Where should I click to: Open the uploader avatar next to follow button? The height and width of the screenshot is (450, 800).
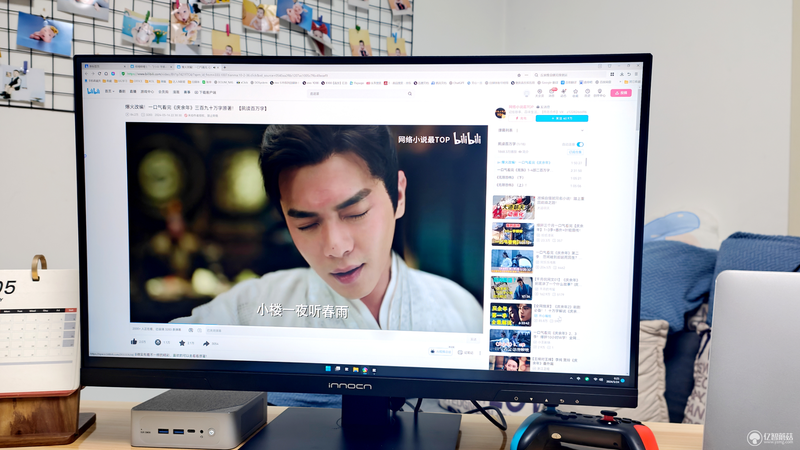click(500, 113)
